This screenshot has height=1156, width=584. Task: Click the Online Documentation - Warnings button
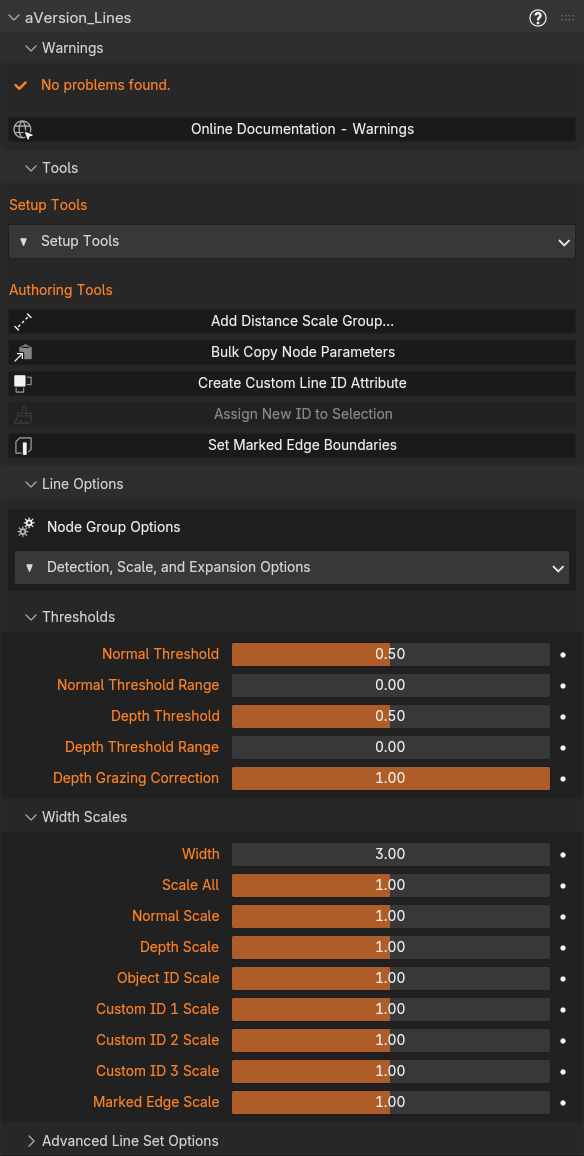click(292, 129)
